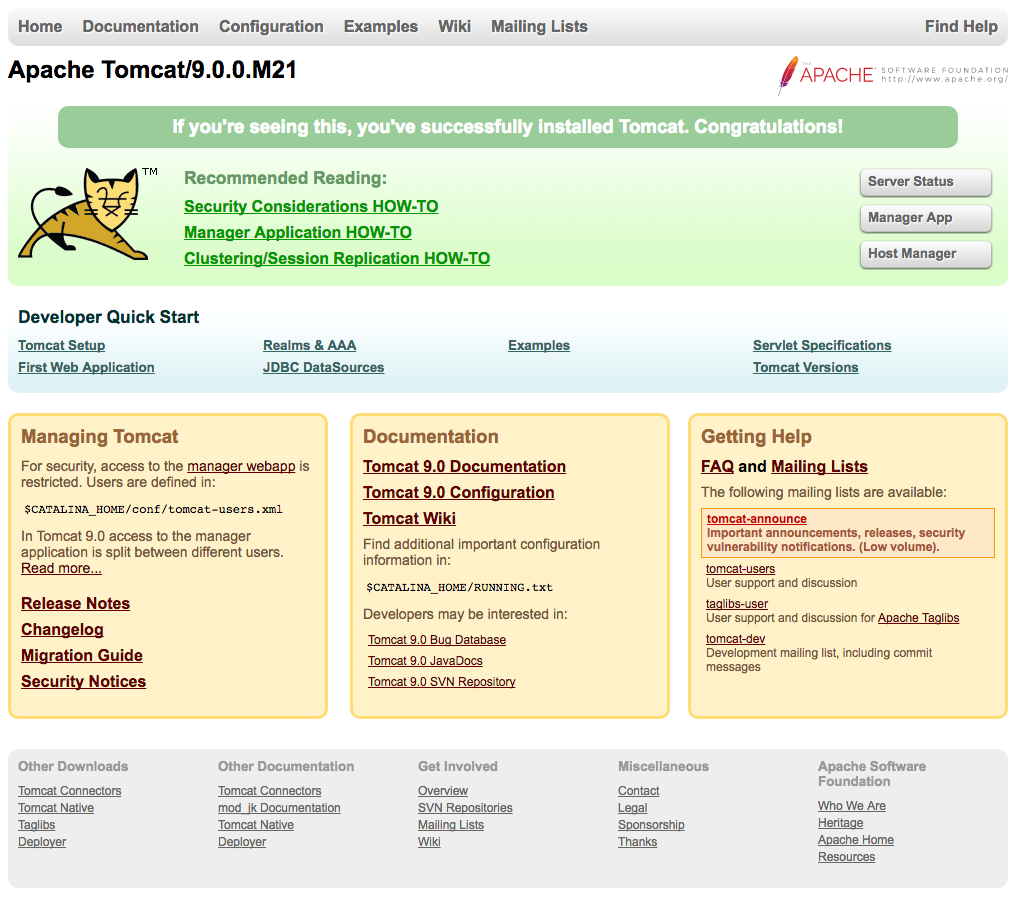The image size is (1026, 897).
Task: Open Tomcat Native under Other Documentation
Action: (256, 825)
